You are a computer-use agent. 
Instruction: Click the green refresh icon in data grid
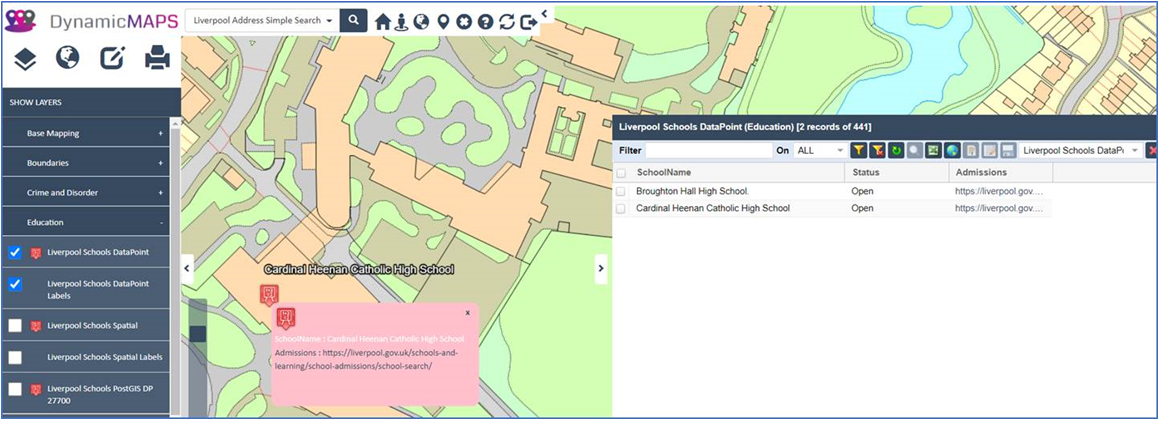pyautogui.click(x=896, y=150)
